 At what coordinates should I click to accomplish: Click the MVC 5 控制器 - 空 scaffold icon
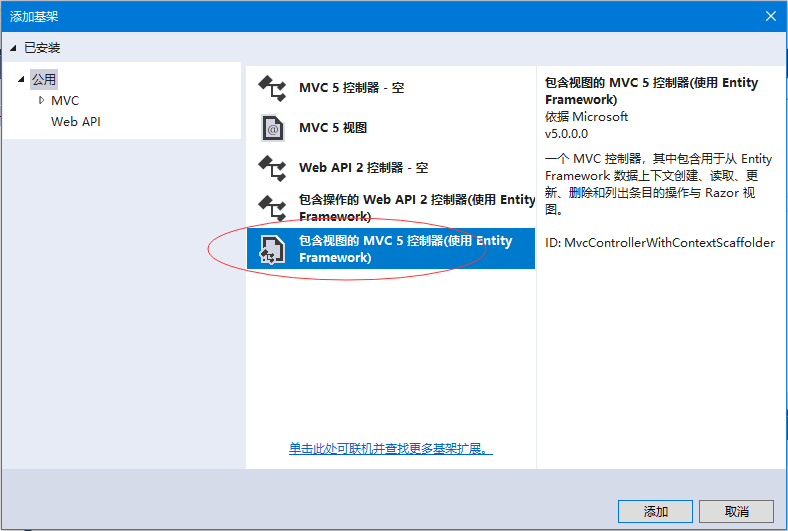pyautogui.click(x=272, y=88)
